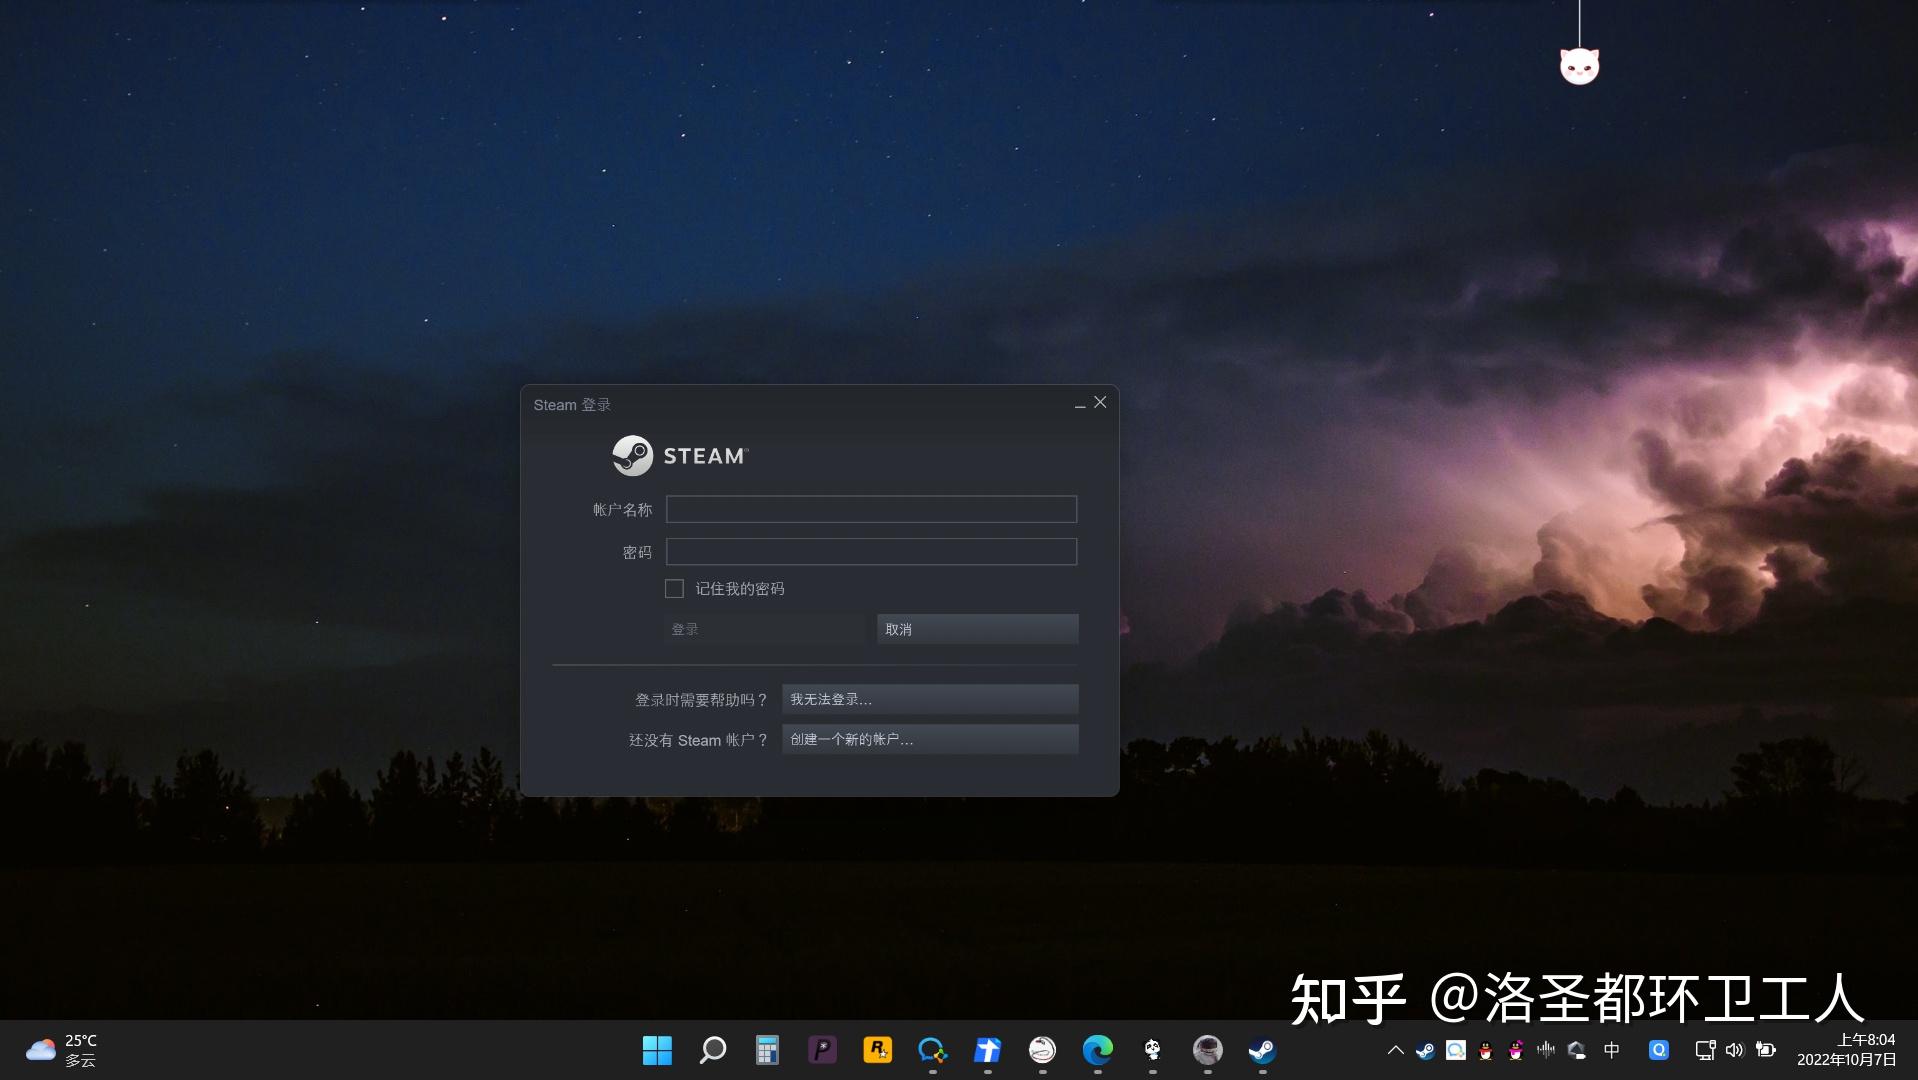Open the Windows Start menu
Viewport: 1918px width, 1080px height.
[x=657, y=1050]
